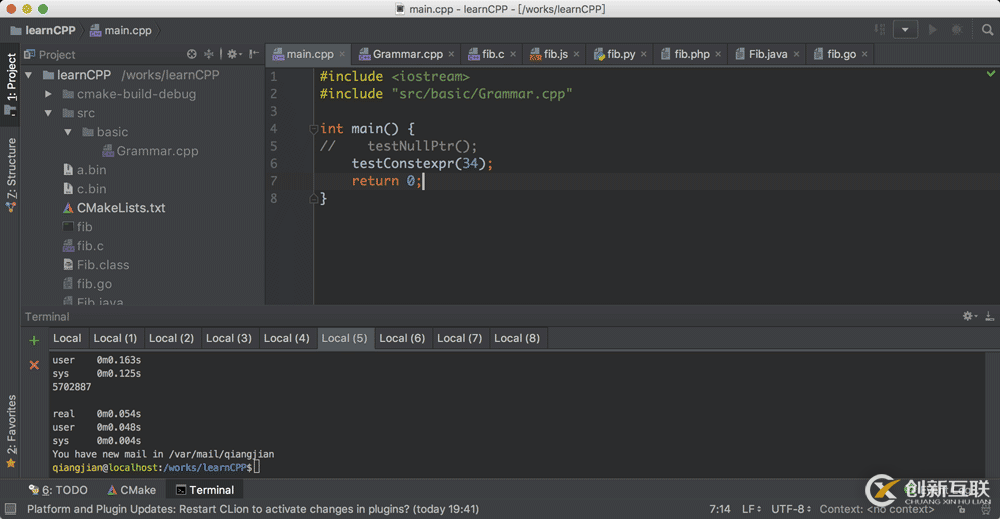Open Grammar.cpp in project tree
Viewport: 1000px width, 519px height.
pos(151,151)
